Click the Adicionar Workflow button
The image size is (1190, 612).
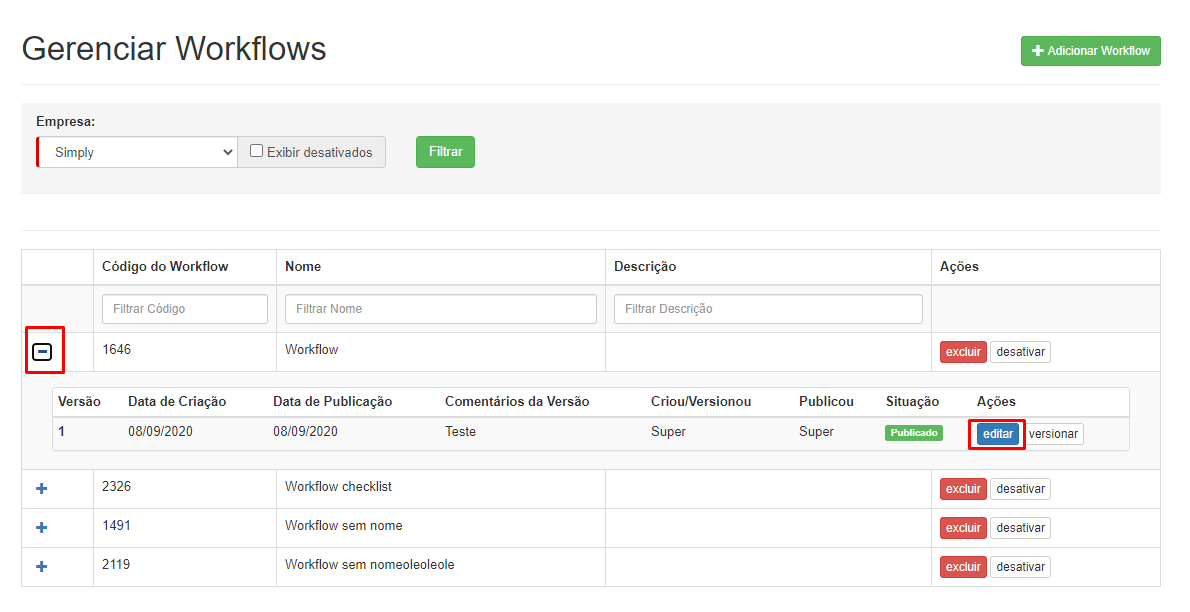[x=1091, y=51]
